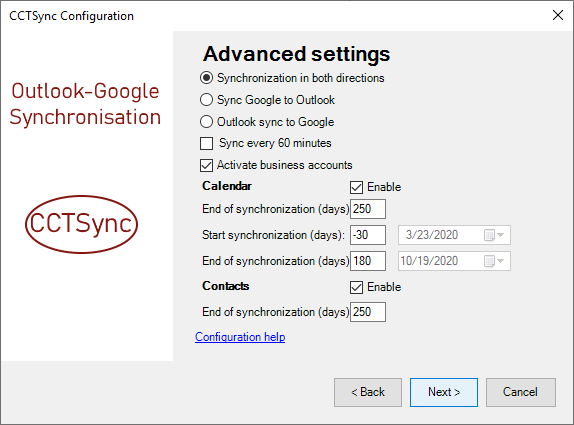This screenshot has width=574, height=425.
Task: Cancel the CCTSync configuration
Action: tap(521, 392)
